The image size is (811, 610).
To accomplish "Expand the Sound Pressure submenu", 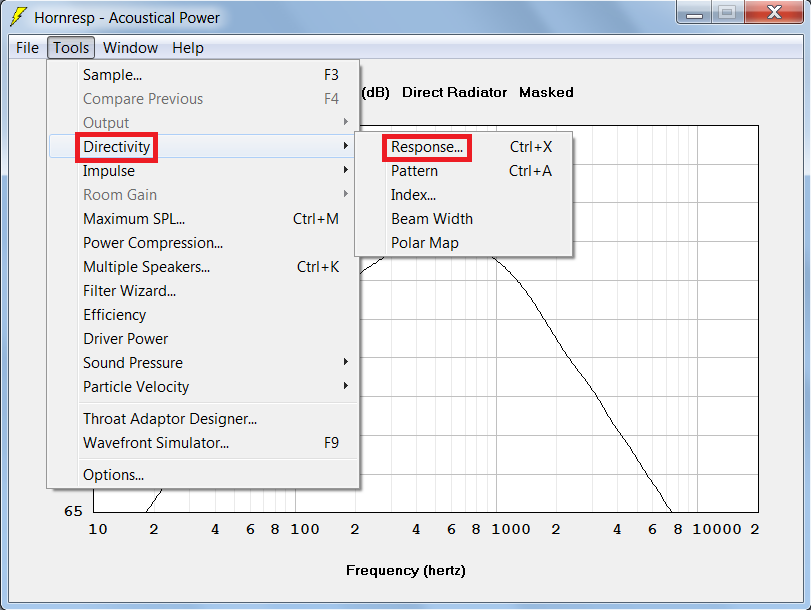I will click(x=204, y=363).
